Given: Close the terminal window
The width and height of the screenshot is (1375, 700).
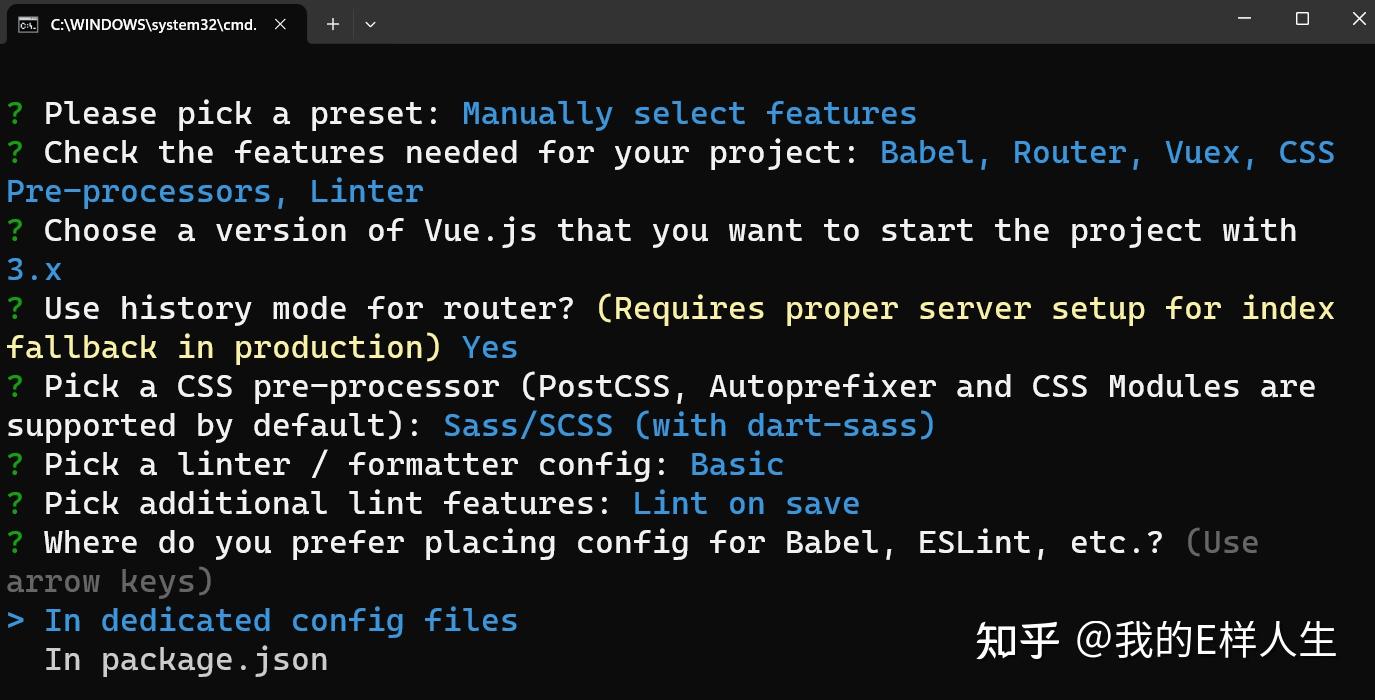Looking at the screenshot, I should click(x=1359, y=19).
